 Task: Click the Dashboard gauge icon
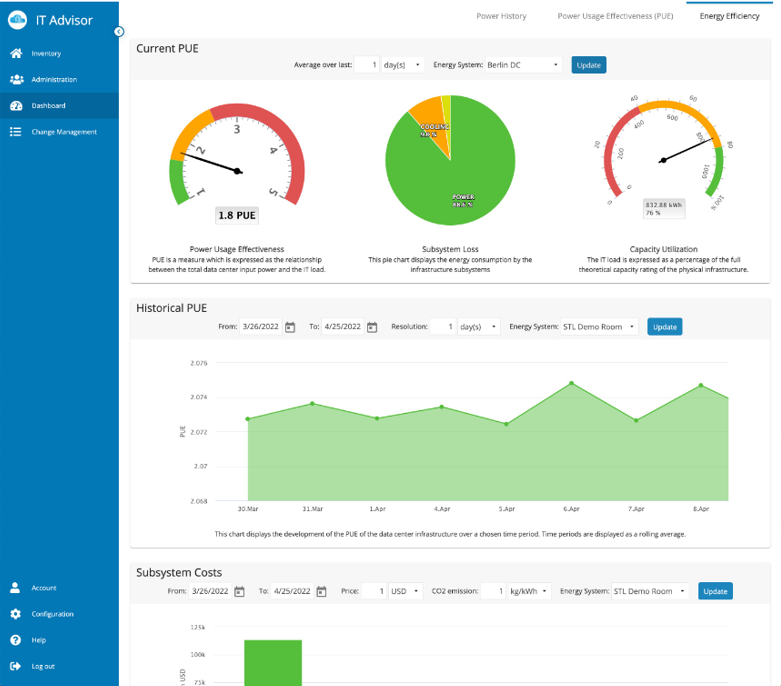16,106
